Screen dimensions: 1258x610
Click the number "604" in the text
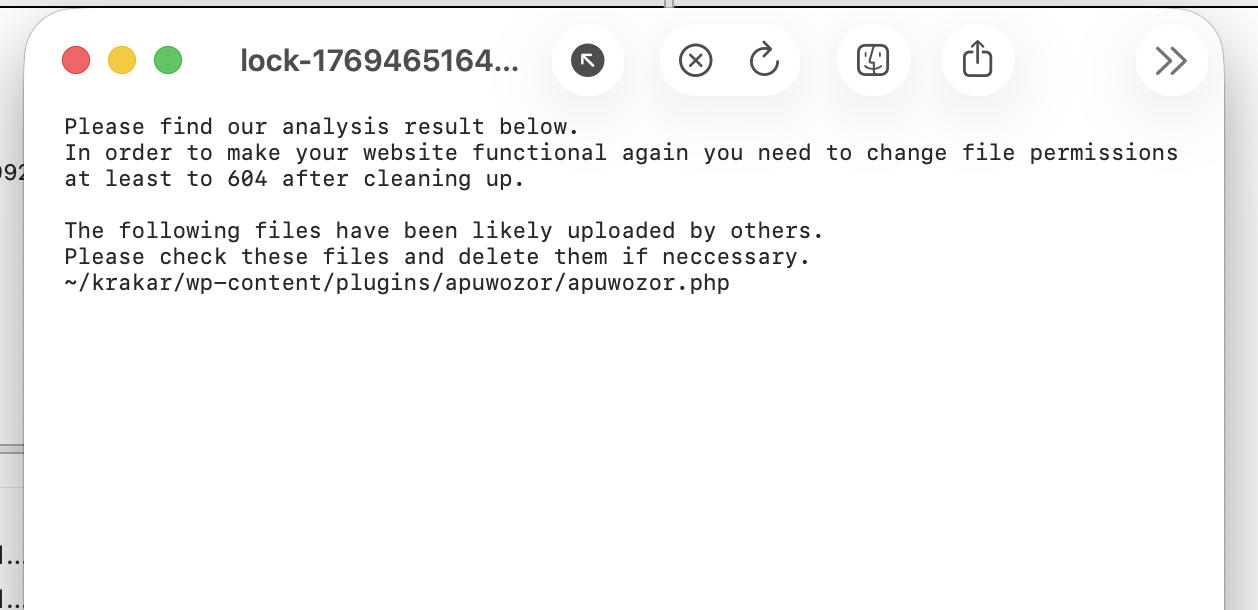[247, 179]
